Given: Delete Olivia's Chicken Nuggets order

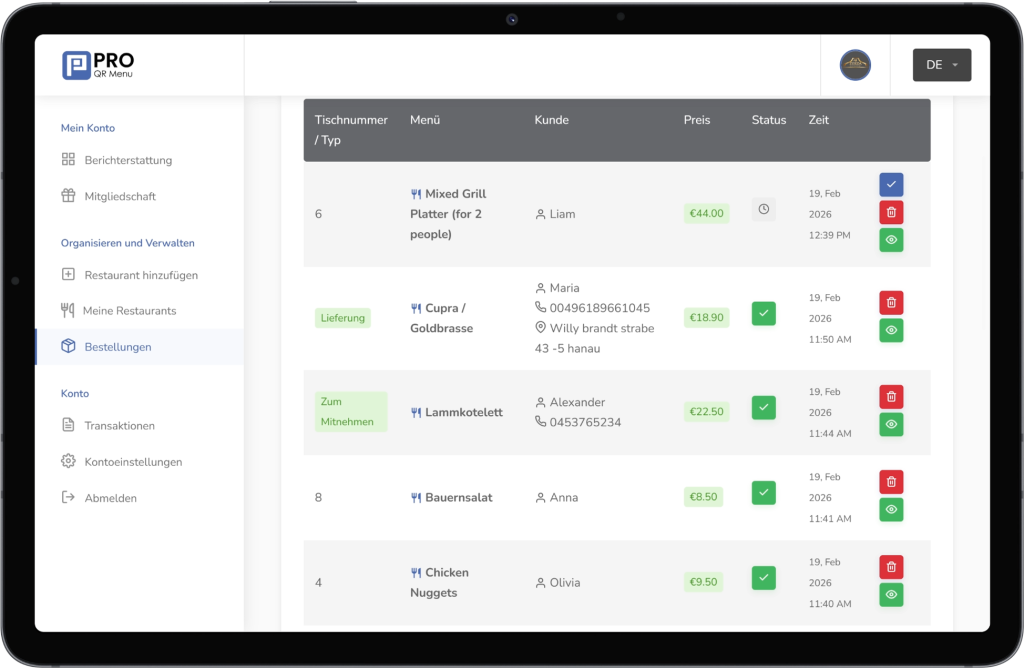Looking at the screenshot, I should tap(891, 567).
